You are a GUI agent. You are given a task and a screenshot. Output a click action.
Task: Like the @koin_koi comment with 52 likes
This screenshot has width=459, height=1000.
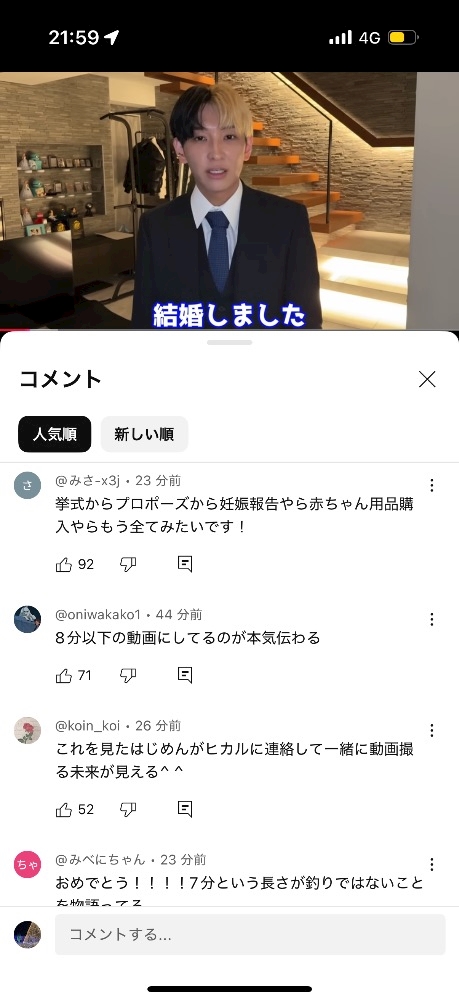64,810
